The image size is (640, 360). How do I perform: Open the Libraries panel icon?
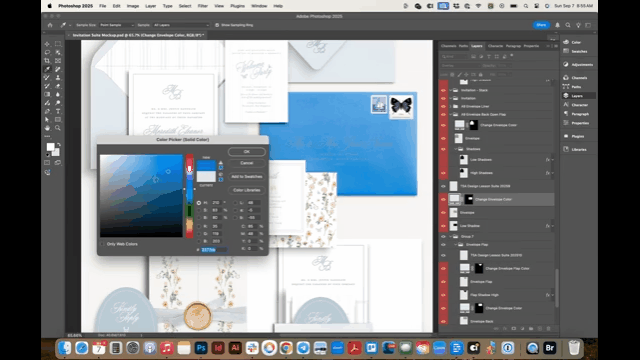point(575,149)
